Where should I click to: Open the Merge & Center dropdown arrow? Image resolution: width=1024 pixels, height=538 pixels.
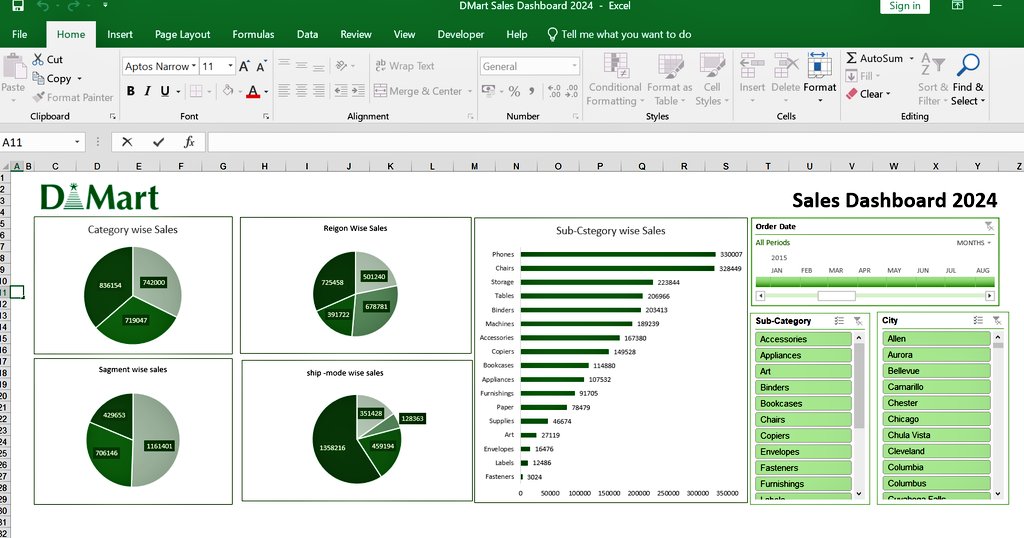pos(470,91)
